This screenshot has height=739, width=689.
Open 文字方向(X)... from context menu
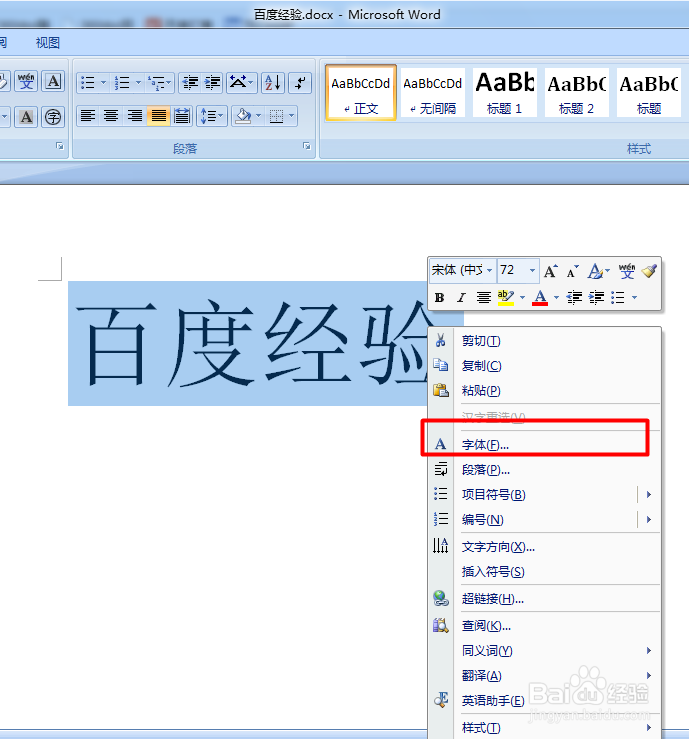coord(544,547)
